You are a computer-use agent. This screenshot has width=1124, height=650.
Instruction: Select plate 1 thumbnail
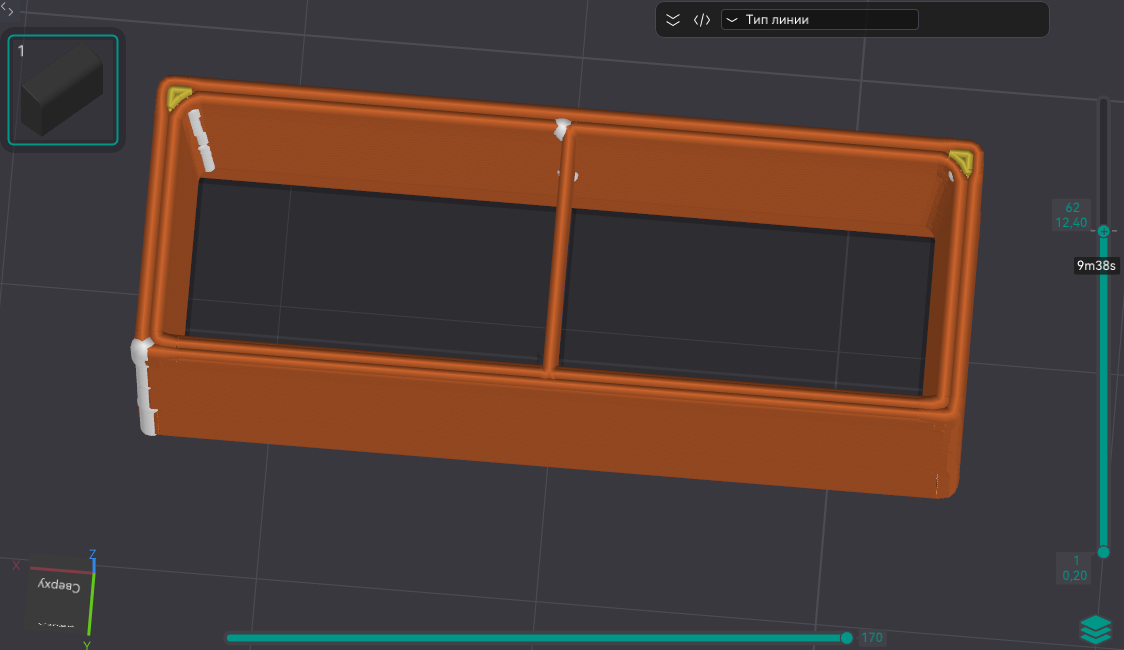pyautogui.click(x=64, y=90)
